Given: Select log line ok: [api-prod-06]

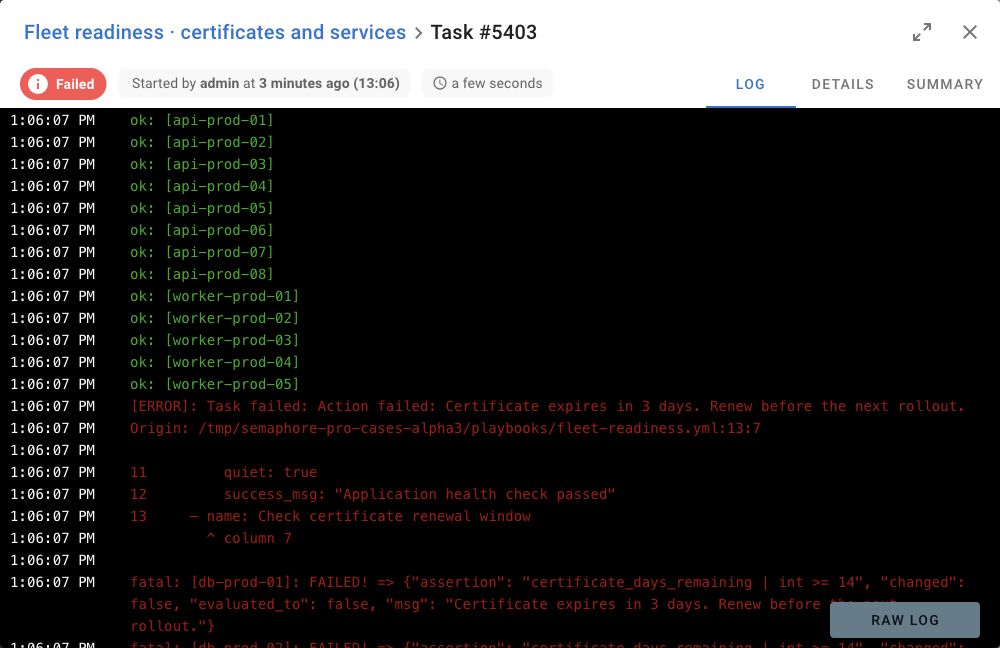Looking at the screenshot, I should tap(202, 230).
